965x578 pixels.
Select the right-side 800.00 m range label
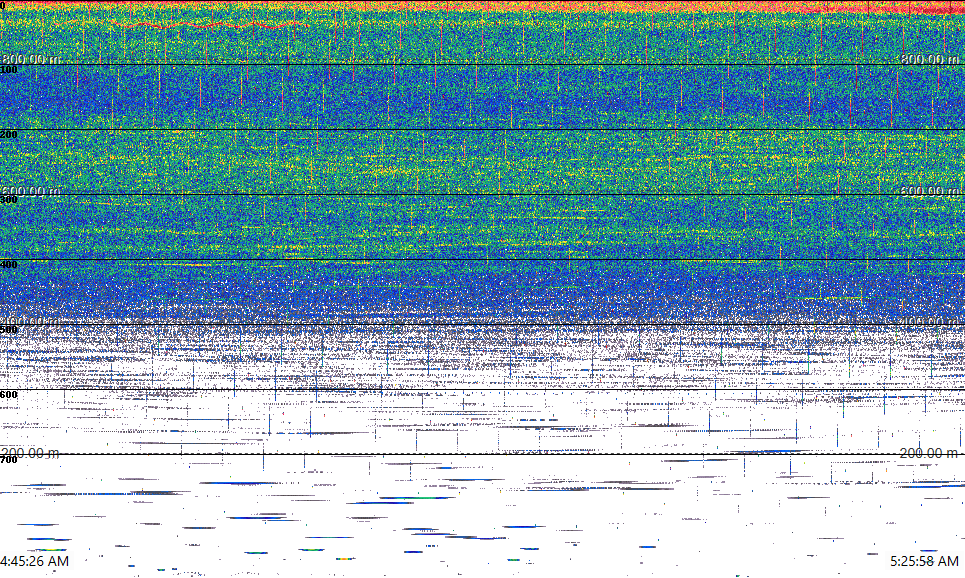(x=929, y=59)
